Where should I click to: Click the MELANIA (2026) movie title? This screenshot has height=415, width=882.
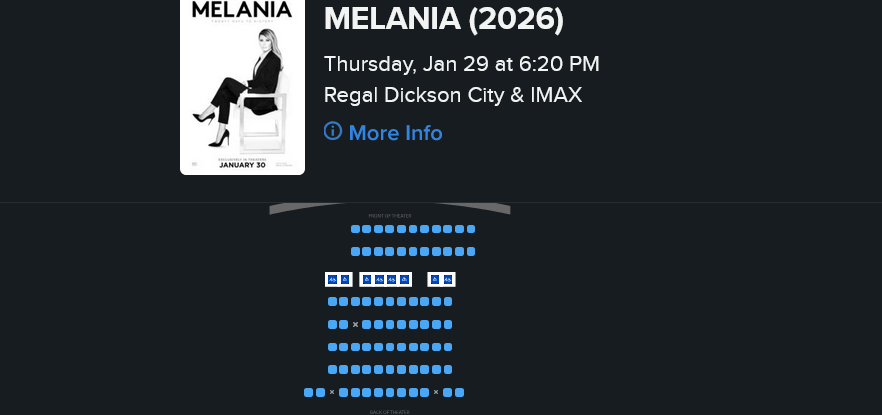pyautogui.click(x=444, y=18)
